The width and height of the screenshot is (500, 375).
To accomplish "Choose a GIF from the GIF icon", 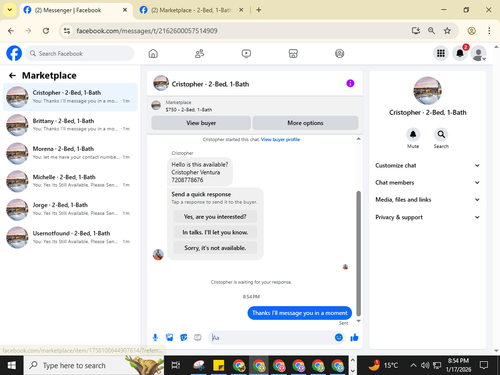I will tap(198, 338).
